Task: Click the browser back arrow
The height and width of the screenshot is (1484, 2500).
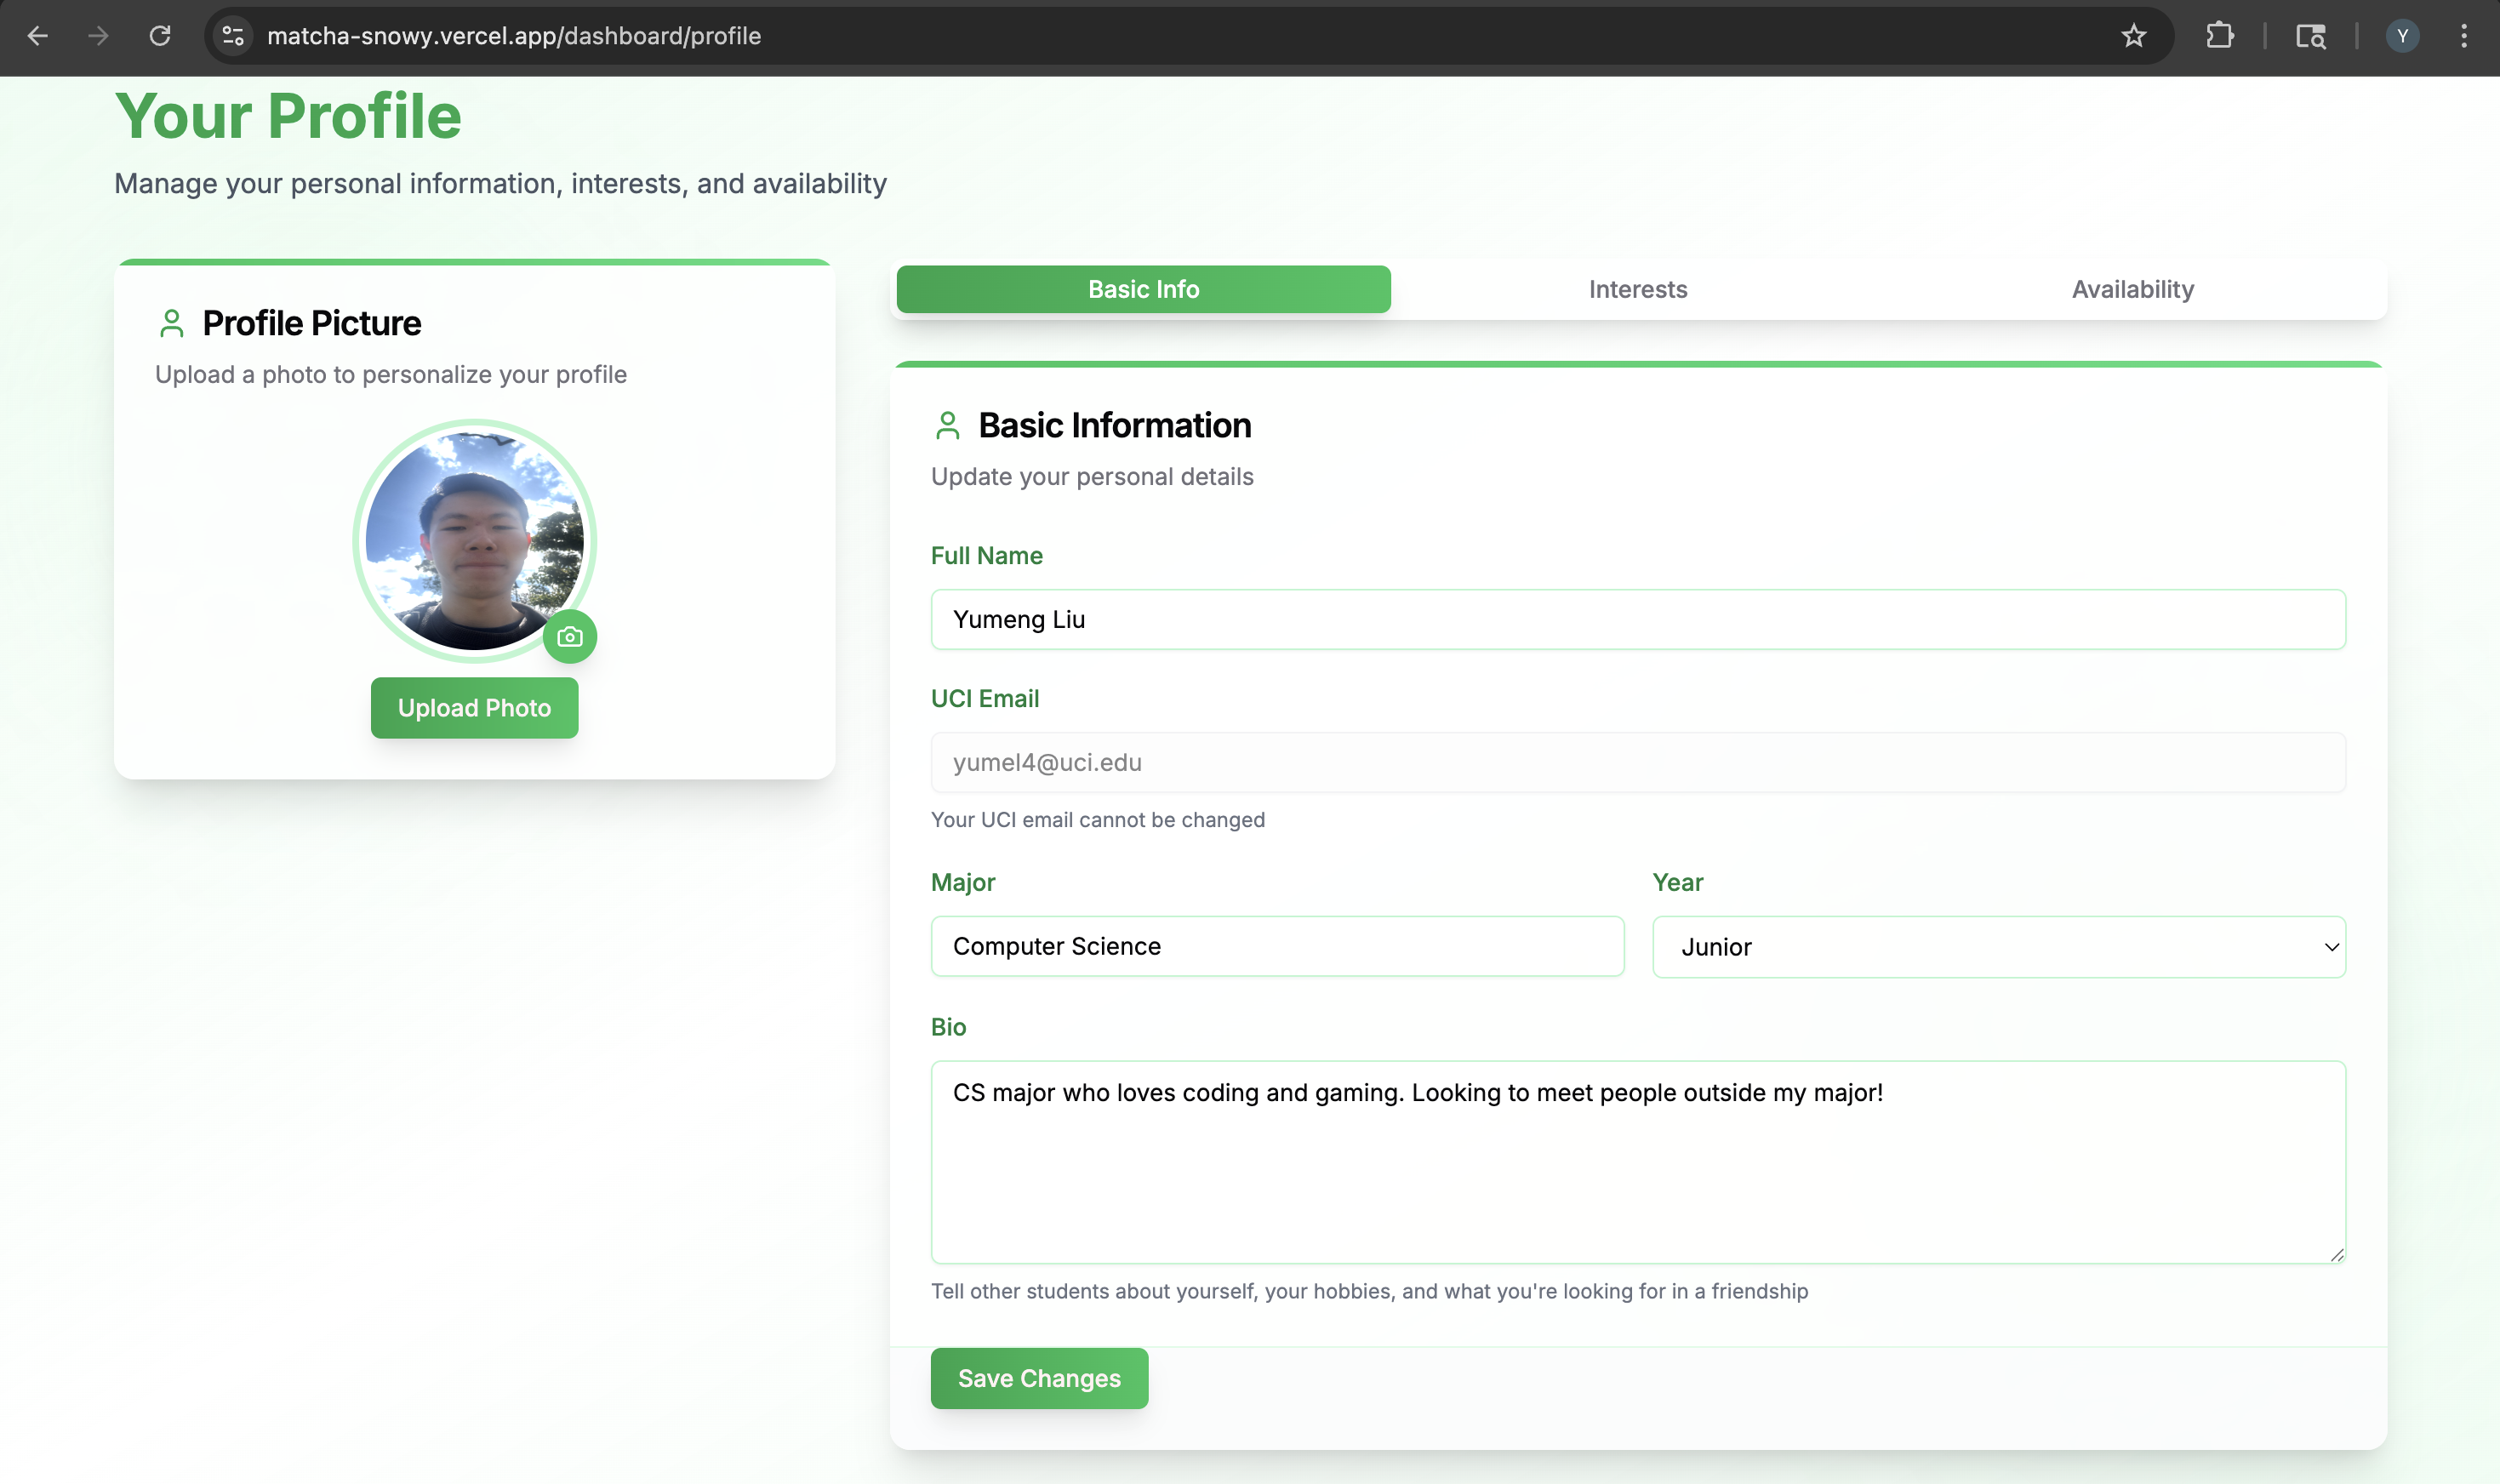Action: [x=38, y=36]
